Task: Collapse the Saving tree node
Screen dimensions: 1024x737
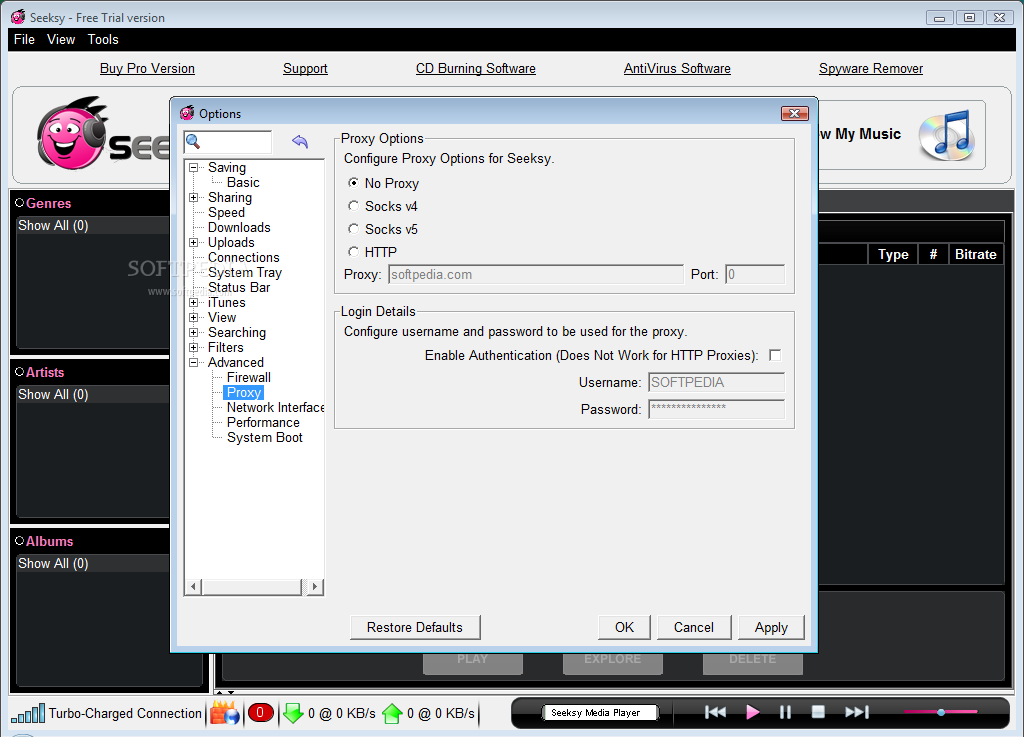Action: coord(194,168)
